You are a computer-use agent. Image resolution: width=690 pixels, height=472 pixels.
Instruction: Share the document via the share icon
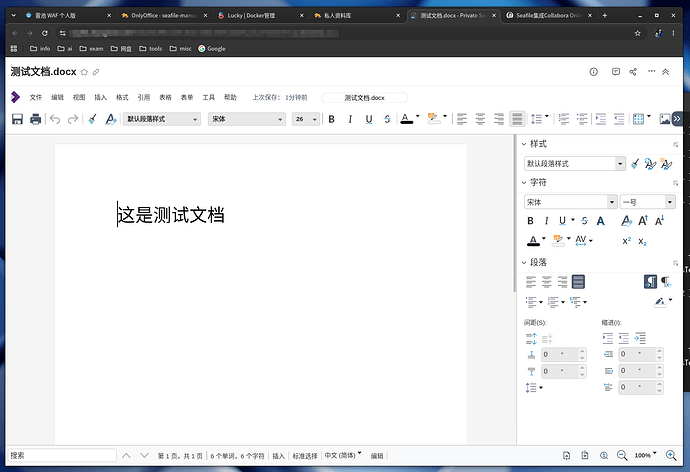coord(633,72)
